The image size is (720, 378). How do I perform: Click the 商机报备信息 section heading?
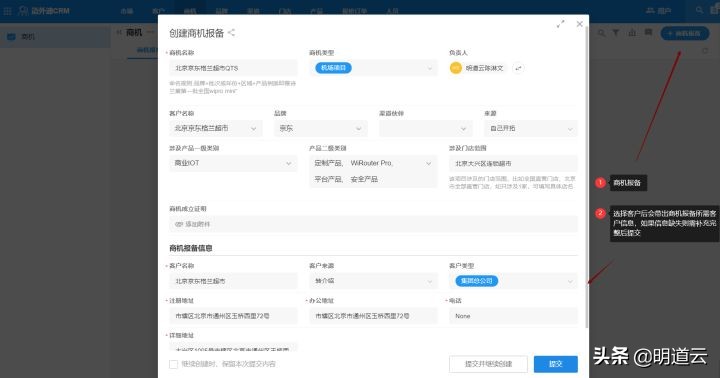point(191,248)
